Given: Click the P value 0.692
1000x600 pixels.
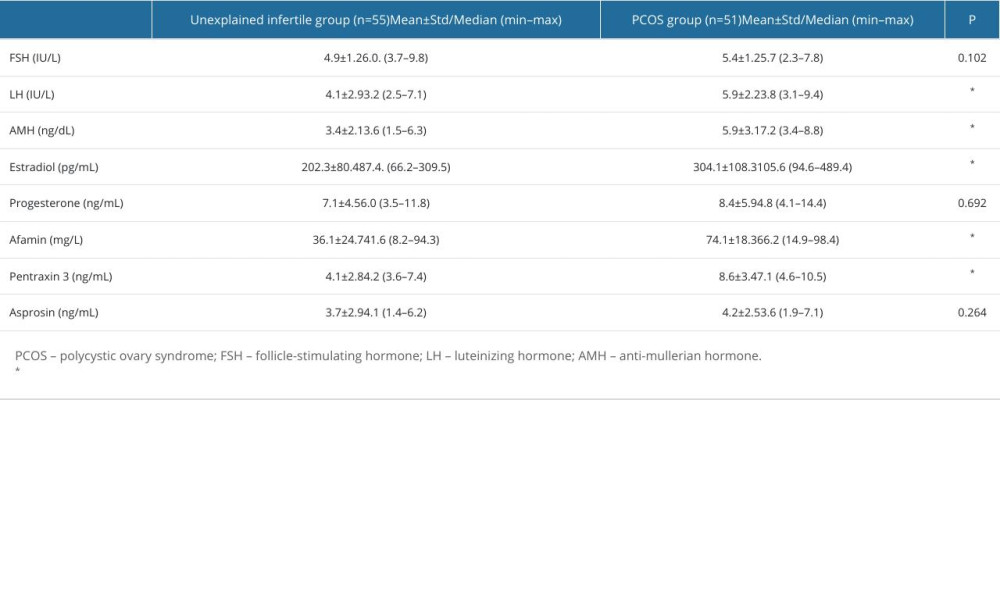Looking at the screenshot, I should click(x=972, y=203).
